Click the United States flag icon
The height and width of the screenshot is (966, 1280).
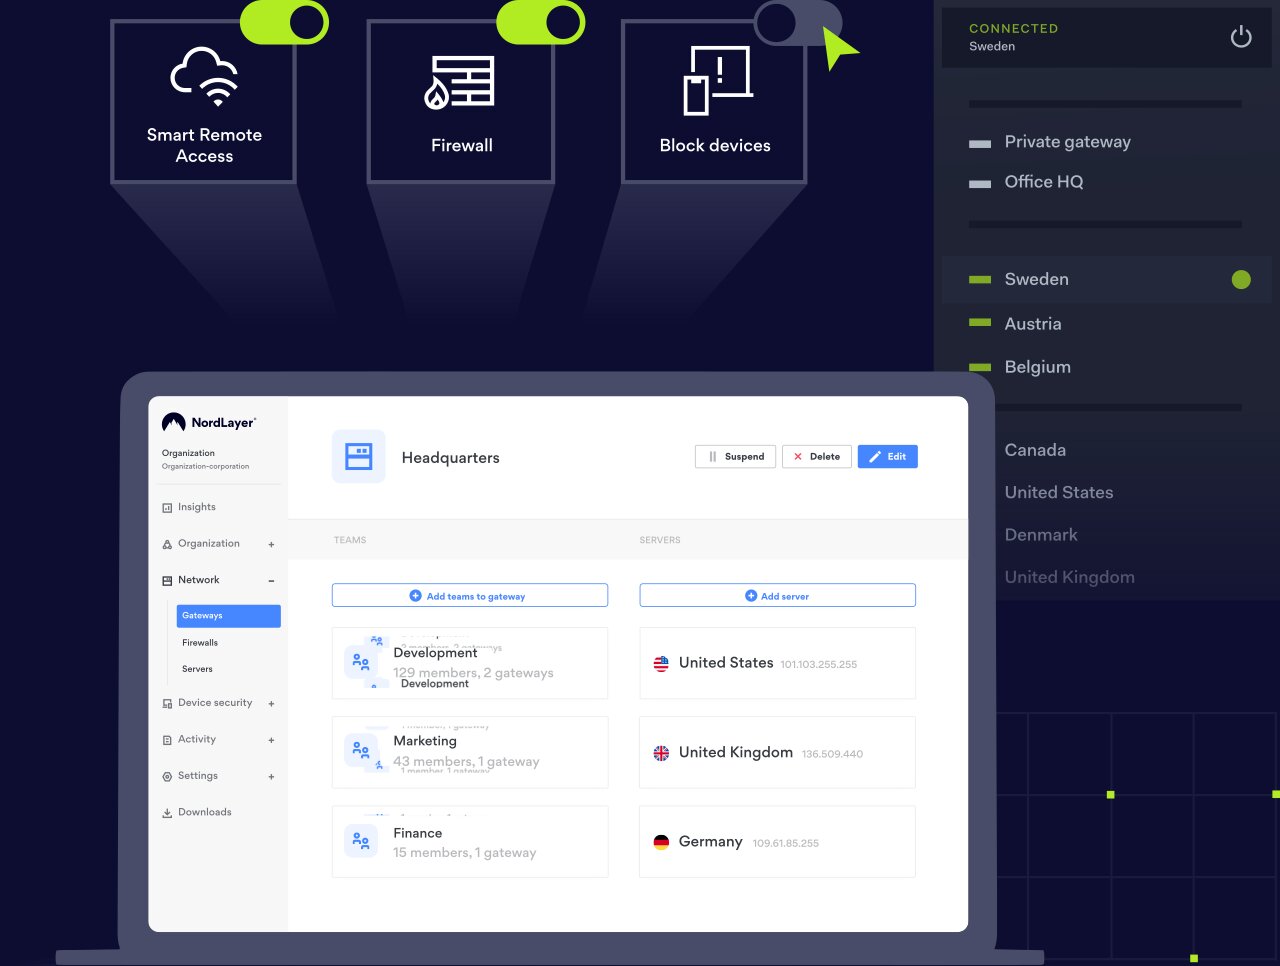point(661,663)
